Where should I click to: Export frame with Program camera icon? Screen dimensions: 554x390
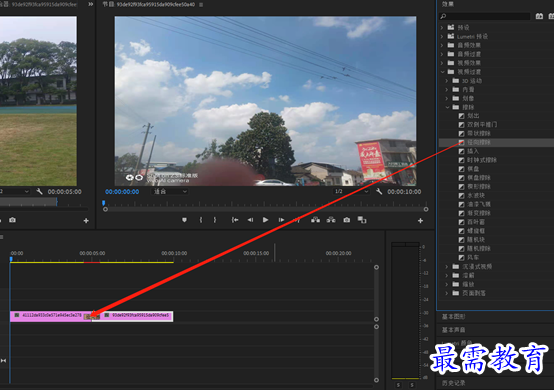point(347,220)
